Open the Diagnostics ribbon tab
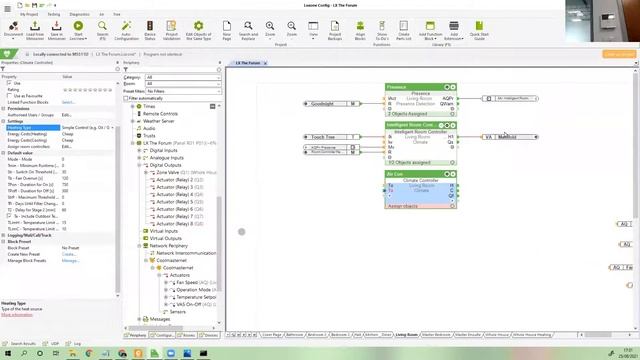 tap(79, 14)
